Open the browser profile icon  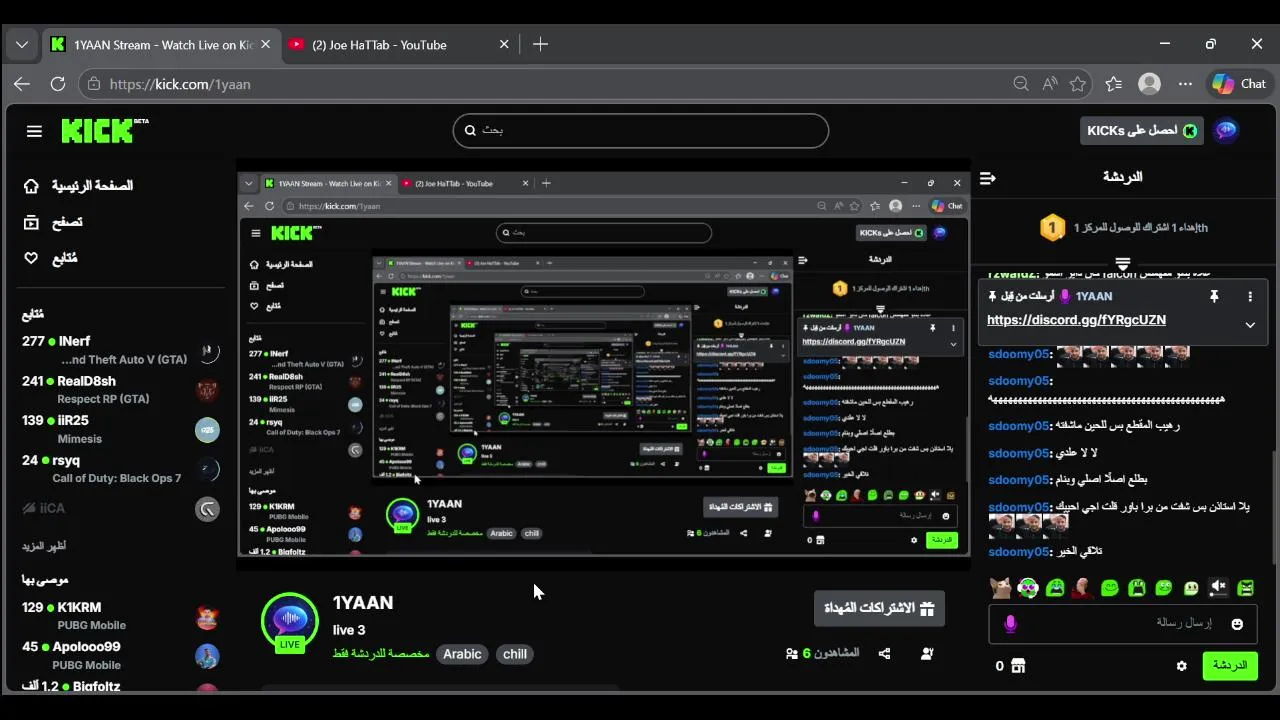click(1150, 84)
